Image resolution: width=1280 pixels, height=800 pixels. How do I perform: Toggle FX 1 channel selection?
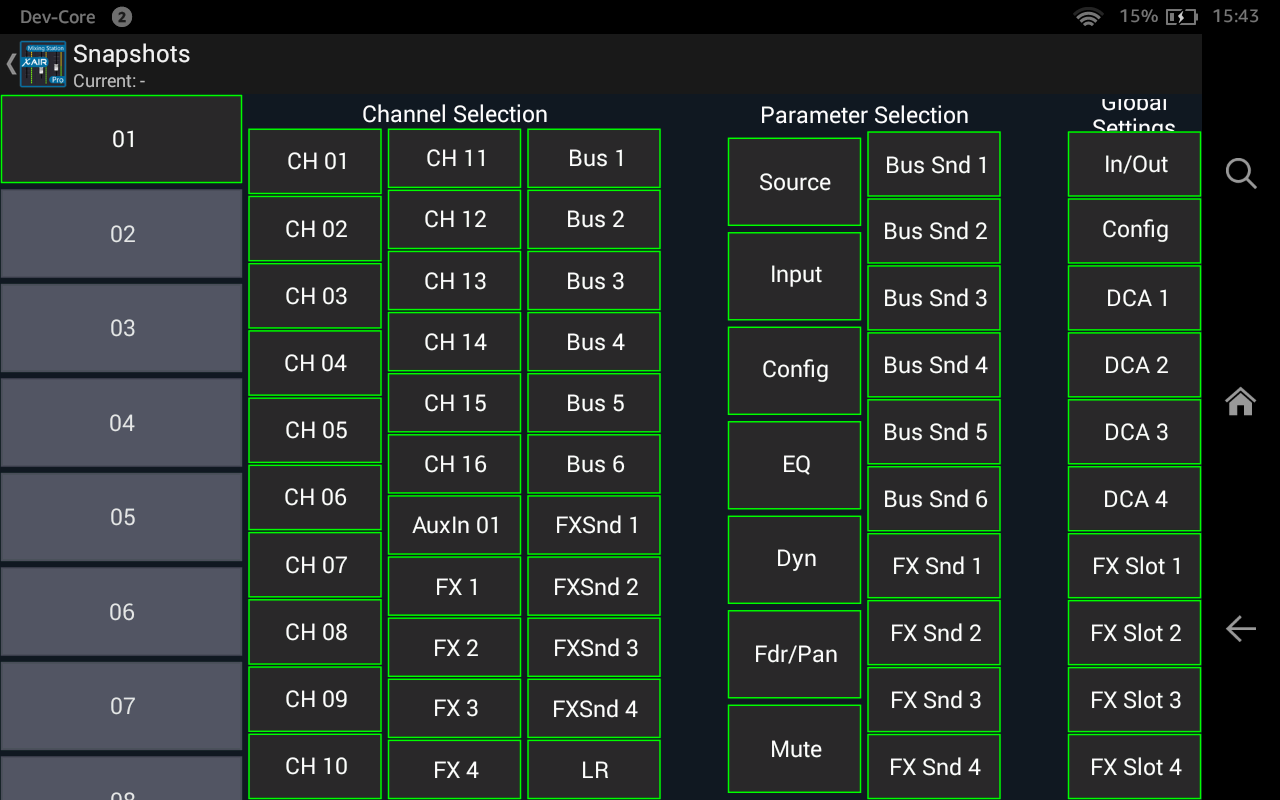click(455, 587)
